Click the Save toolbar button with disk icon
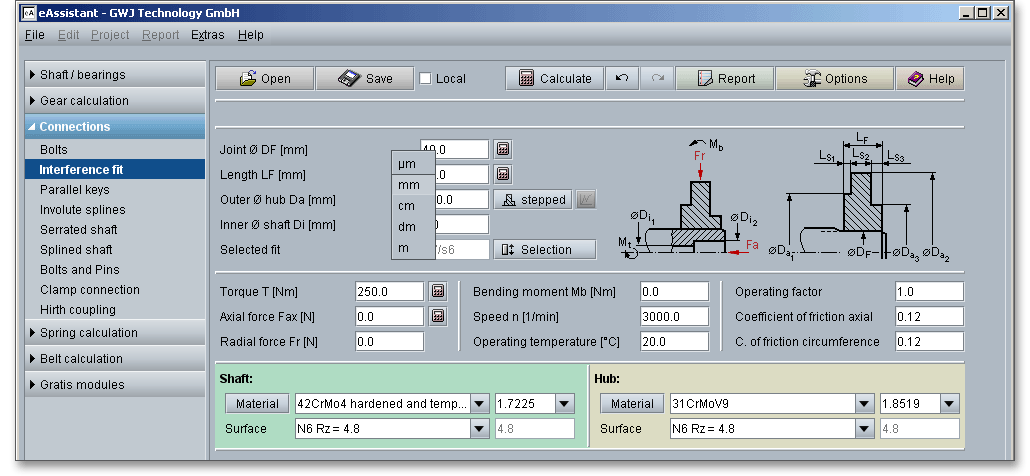This screenshot has width=1030, height=476. pyautogui.click(x=364, y=79)
